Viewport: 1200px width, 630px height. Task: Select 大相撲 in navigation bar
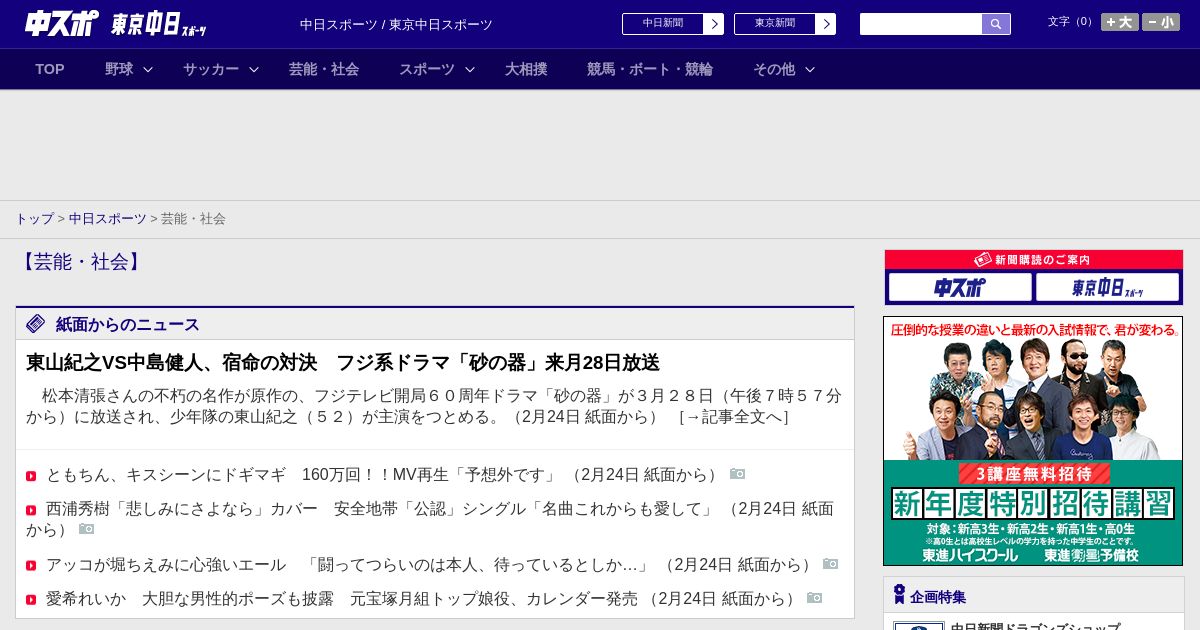pyautogui.click(x=526, y=69)
